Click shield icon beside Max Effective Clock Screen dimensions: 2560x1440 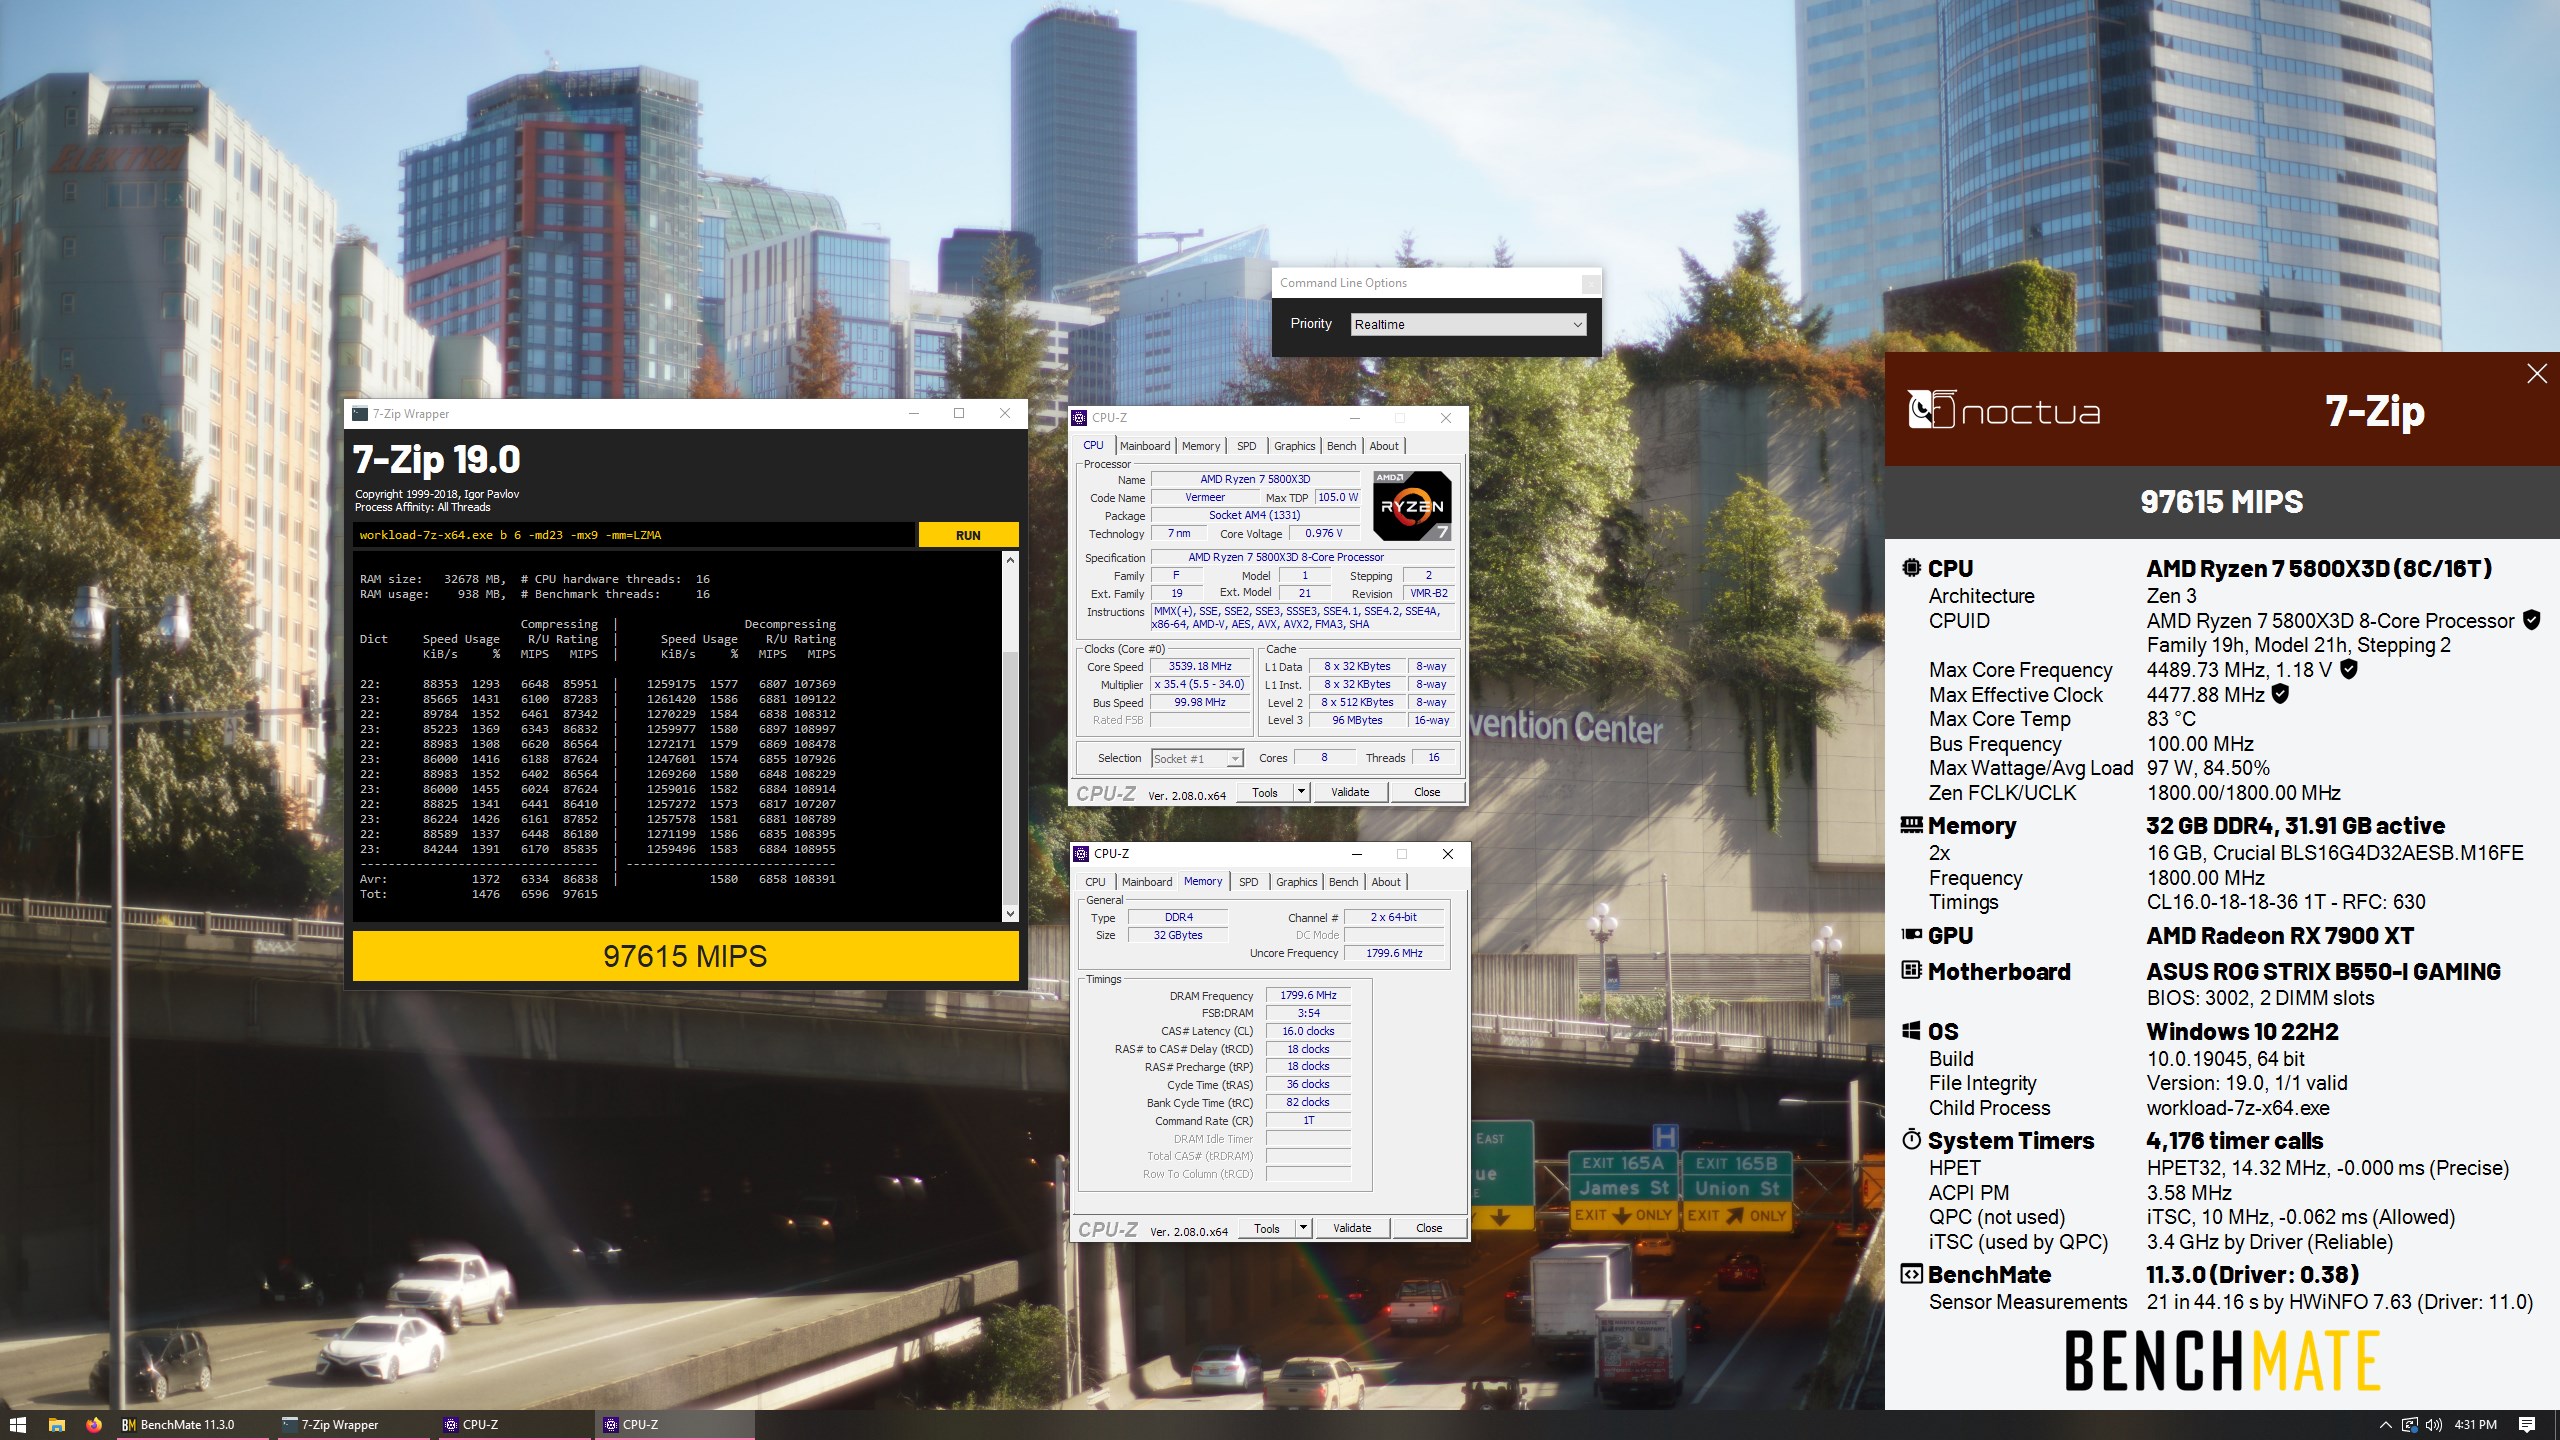click(2280, 693)
